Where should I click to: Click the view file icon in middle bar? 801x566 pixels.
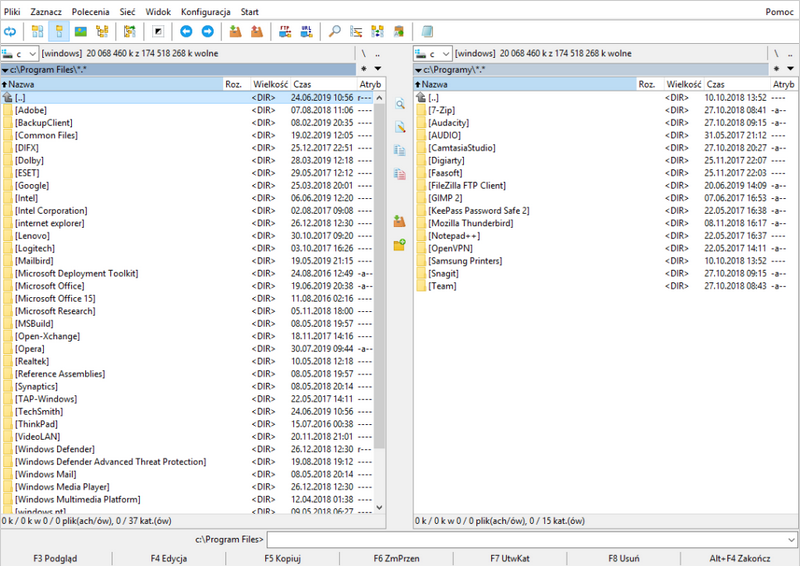(x=399, y=104)
